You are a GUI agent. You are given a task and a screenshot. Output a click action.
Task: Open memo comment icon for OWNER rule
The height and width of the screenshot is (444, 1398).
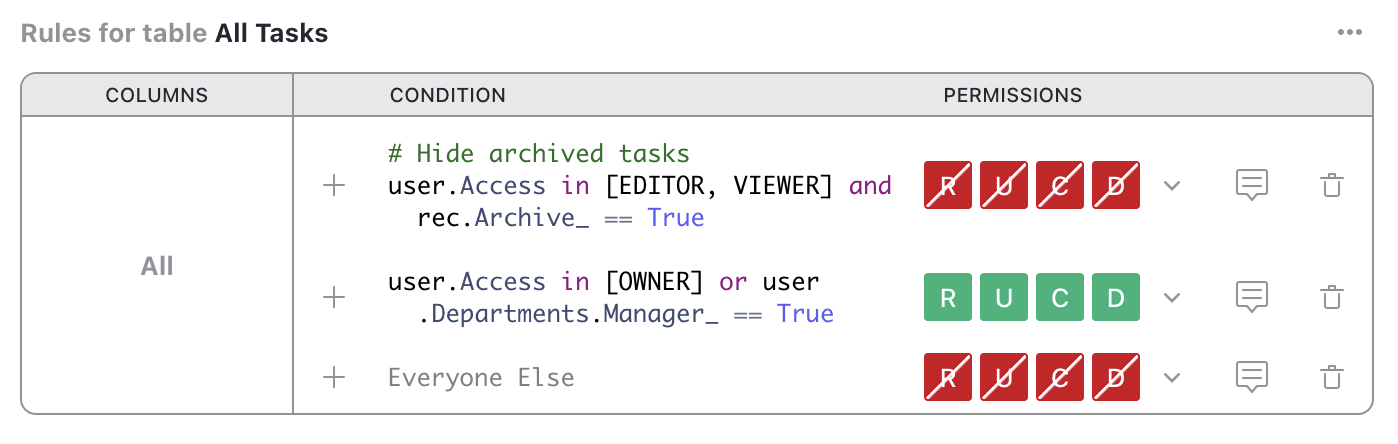pos(1252,297)
